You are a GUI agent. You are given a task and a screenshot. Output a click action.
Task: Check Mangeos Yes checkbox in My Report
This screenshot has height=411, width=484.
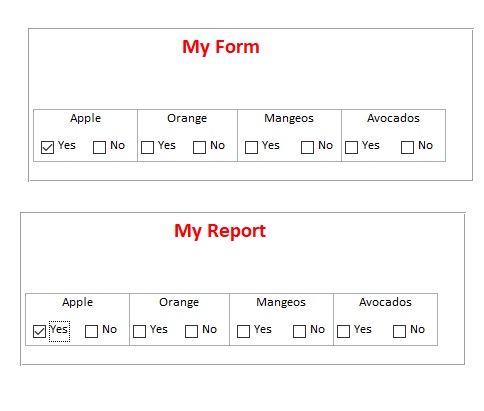(x=243, y=331)
